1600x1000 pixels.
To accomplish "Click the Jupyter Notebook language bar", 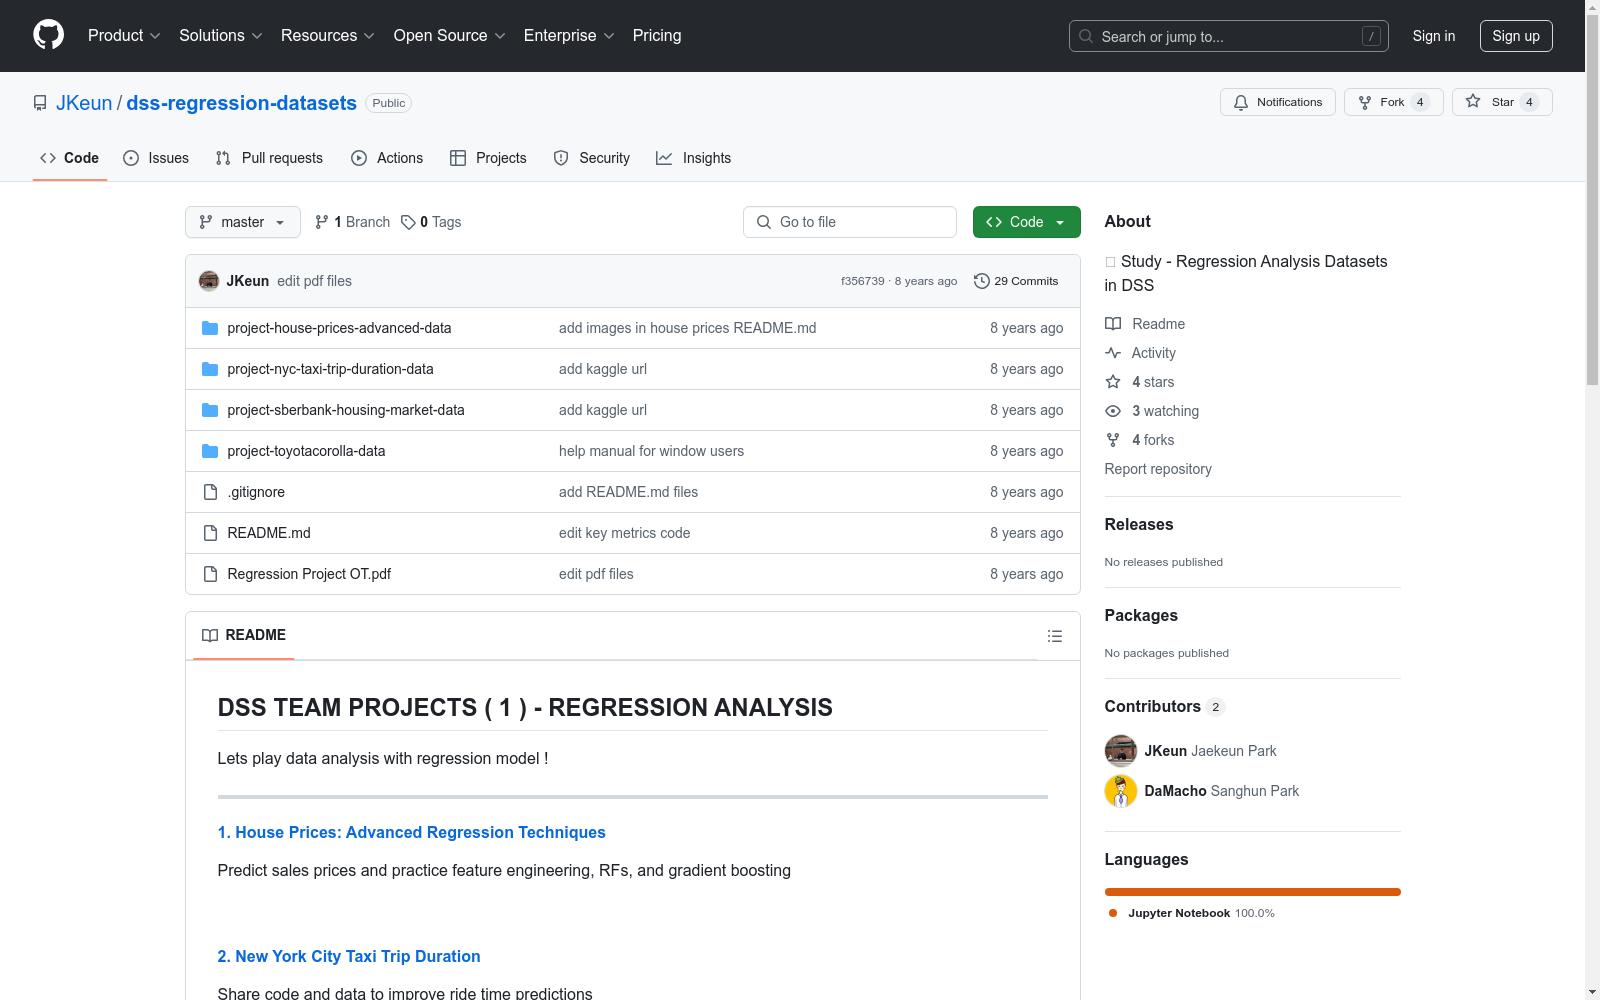I will click(1253, 892).
